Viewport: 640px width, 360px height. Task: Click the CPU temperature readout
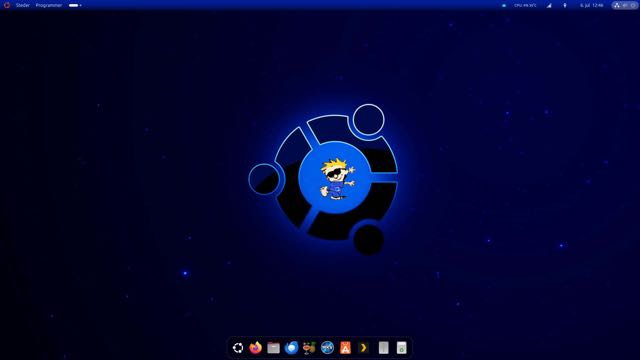click(x=525, y=5)
